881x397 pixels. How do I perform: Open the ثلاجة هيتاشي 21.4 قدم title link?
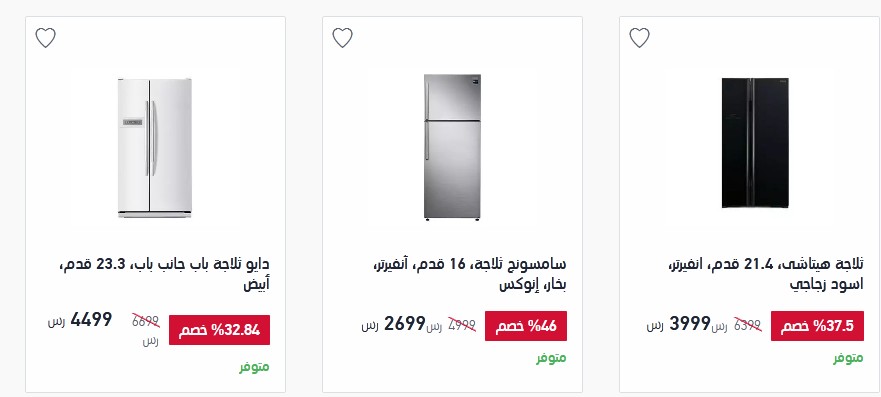pos(765,274)
